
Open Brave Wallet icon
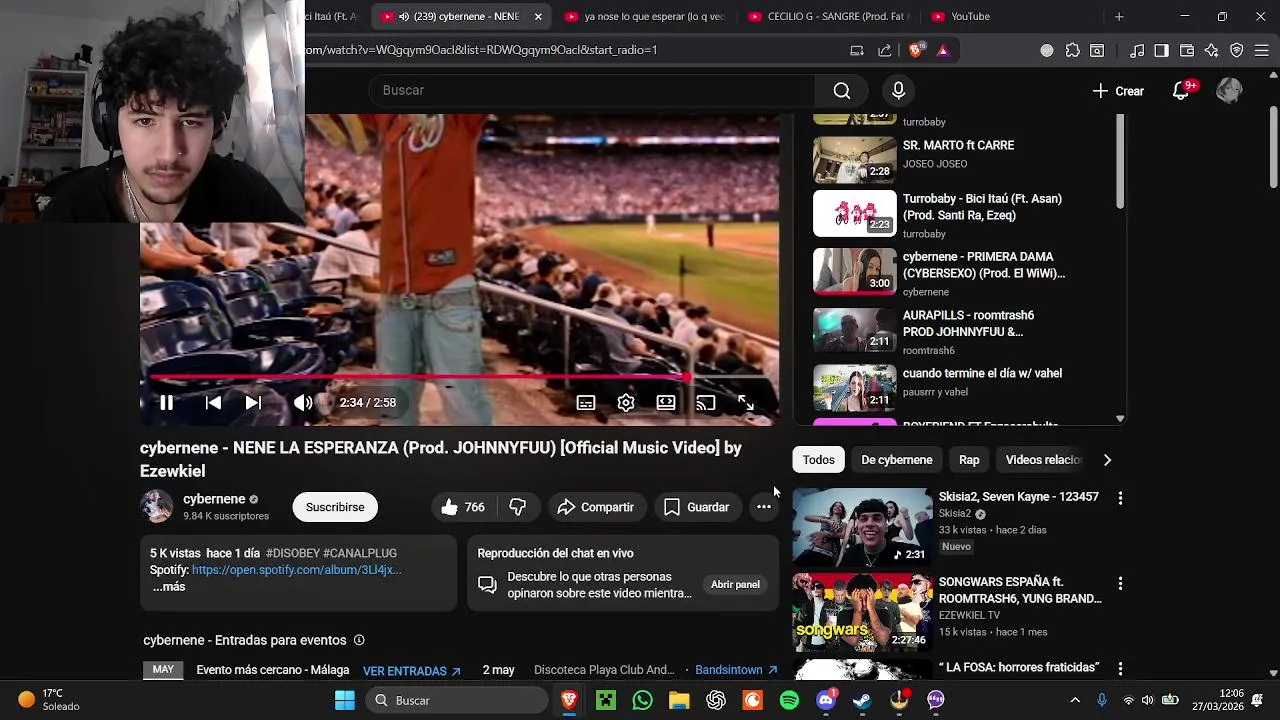pos(1187,50)
